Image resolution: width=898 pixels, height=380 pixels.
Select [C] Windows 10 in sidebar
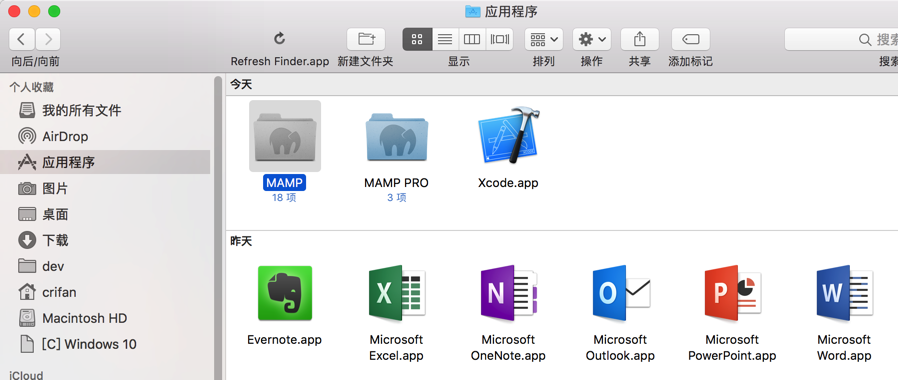tap(105, 344)
